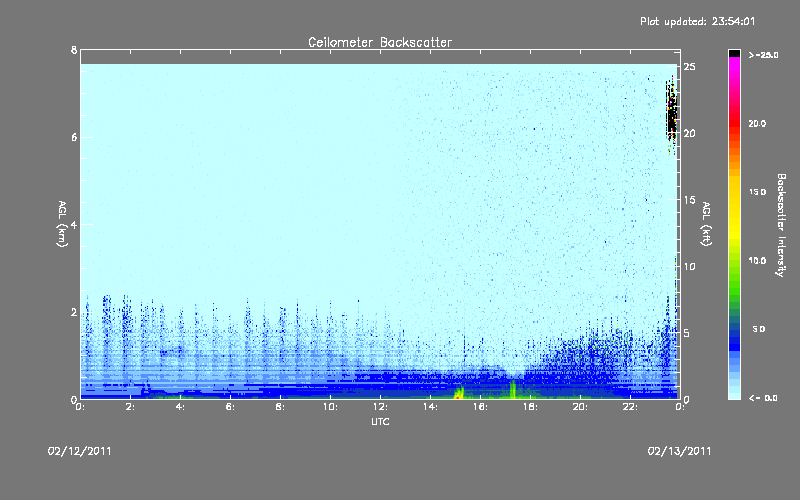The height and width of the screenshot is (500, 800).
Task: Select the "Backscatter Intensity" colorbar label
Action: point(781,225)
